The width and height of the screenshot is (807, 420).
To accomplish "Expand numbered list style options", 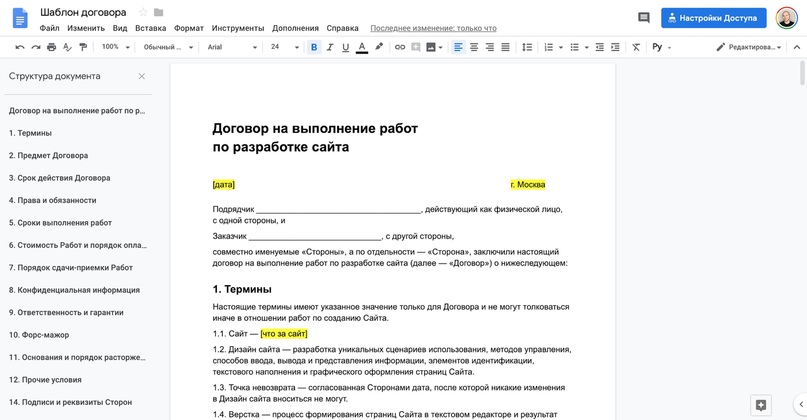I will pyautogui.click(x=560, y=47).
